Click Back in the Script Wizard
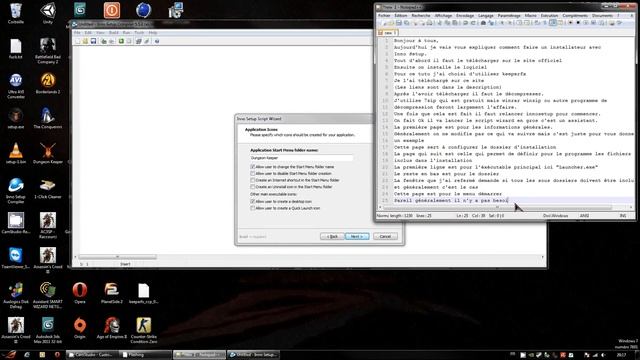The height and width of the screenshot is (360, 640). 332,236
